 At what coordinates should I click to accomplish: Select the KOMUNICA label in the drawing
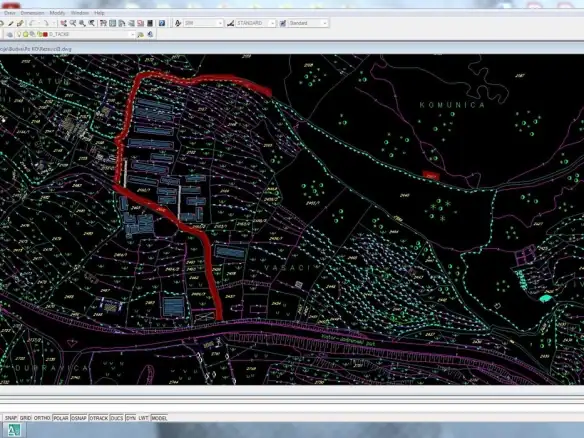click(452, 105)
